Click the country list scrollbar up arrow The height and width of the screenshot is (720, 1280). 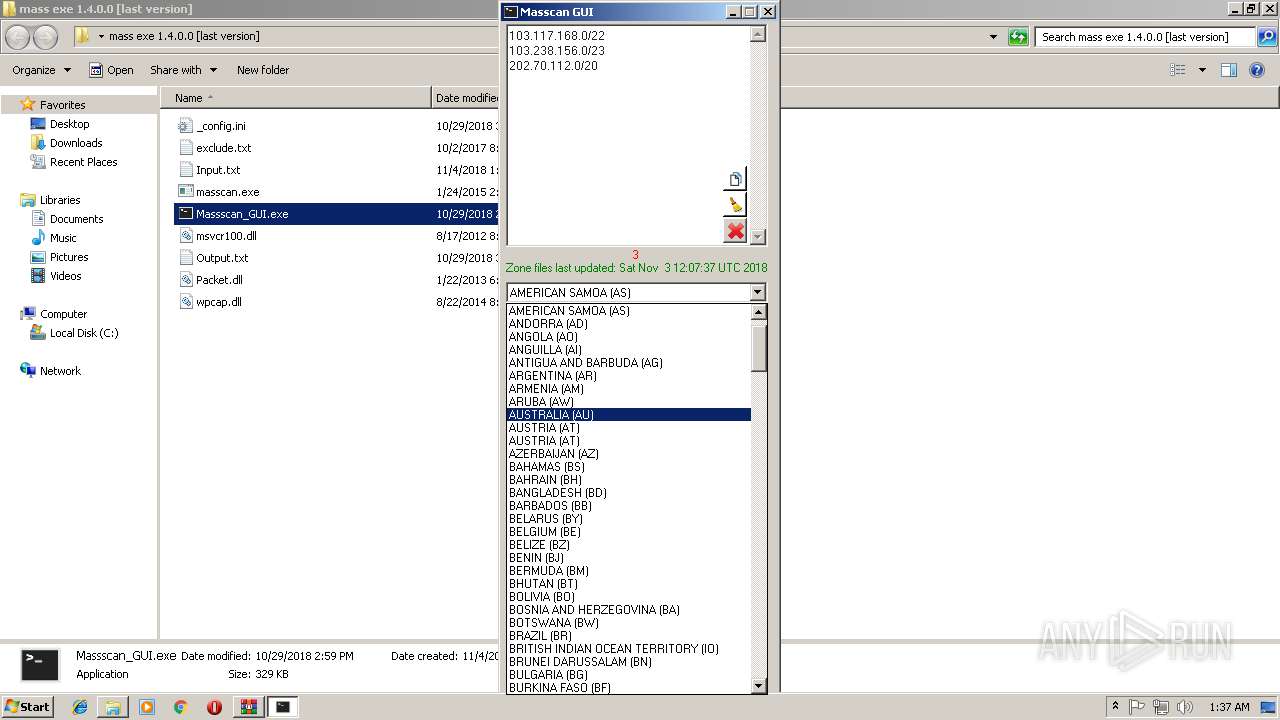point(759,312)
